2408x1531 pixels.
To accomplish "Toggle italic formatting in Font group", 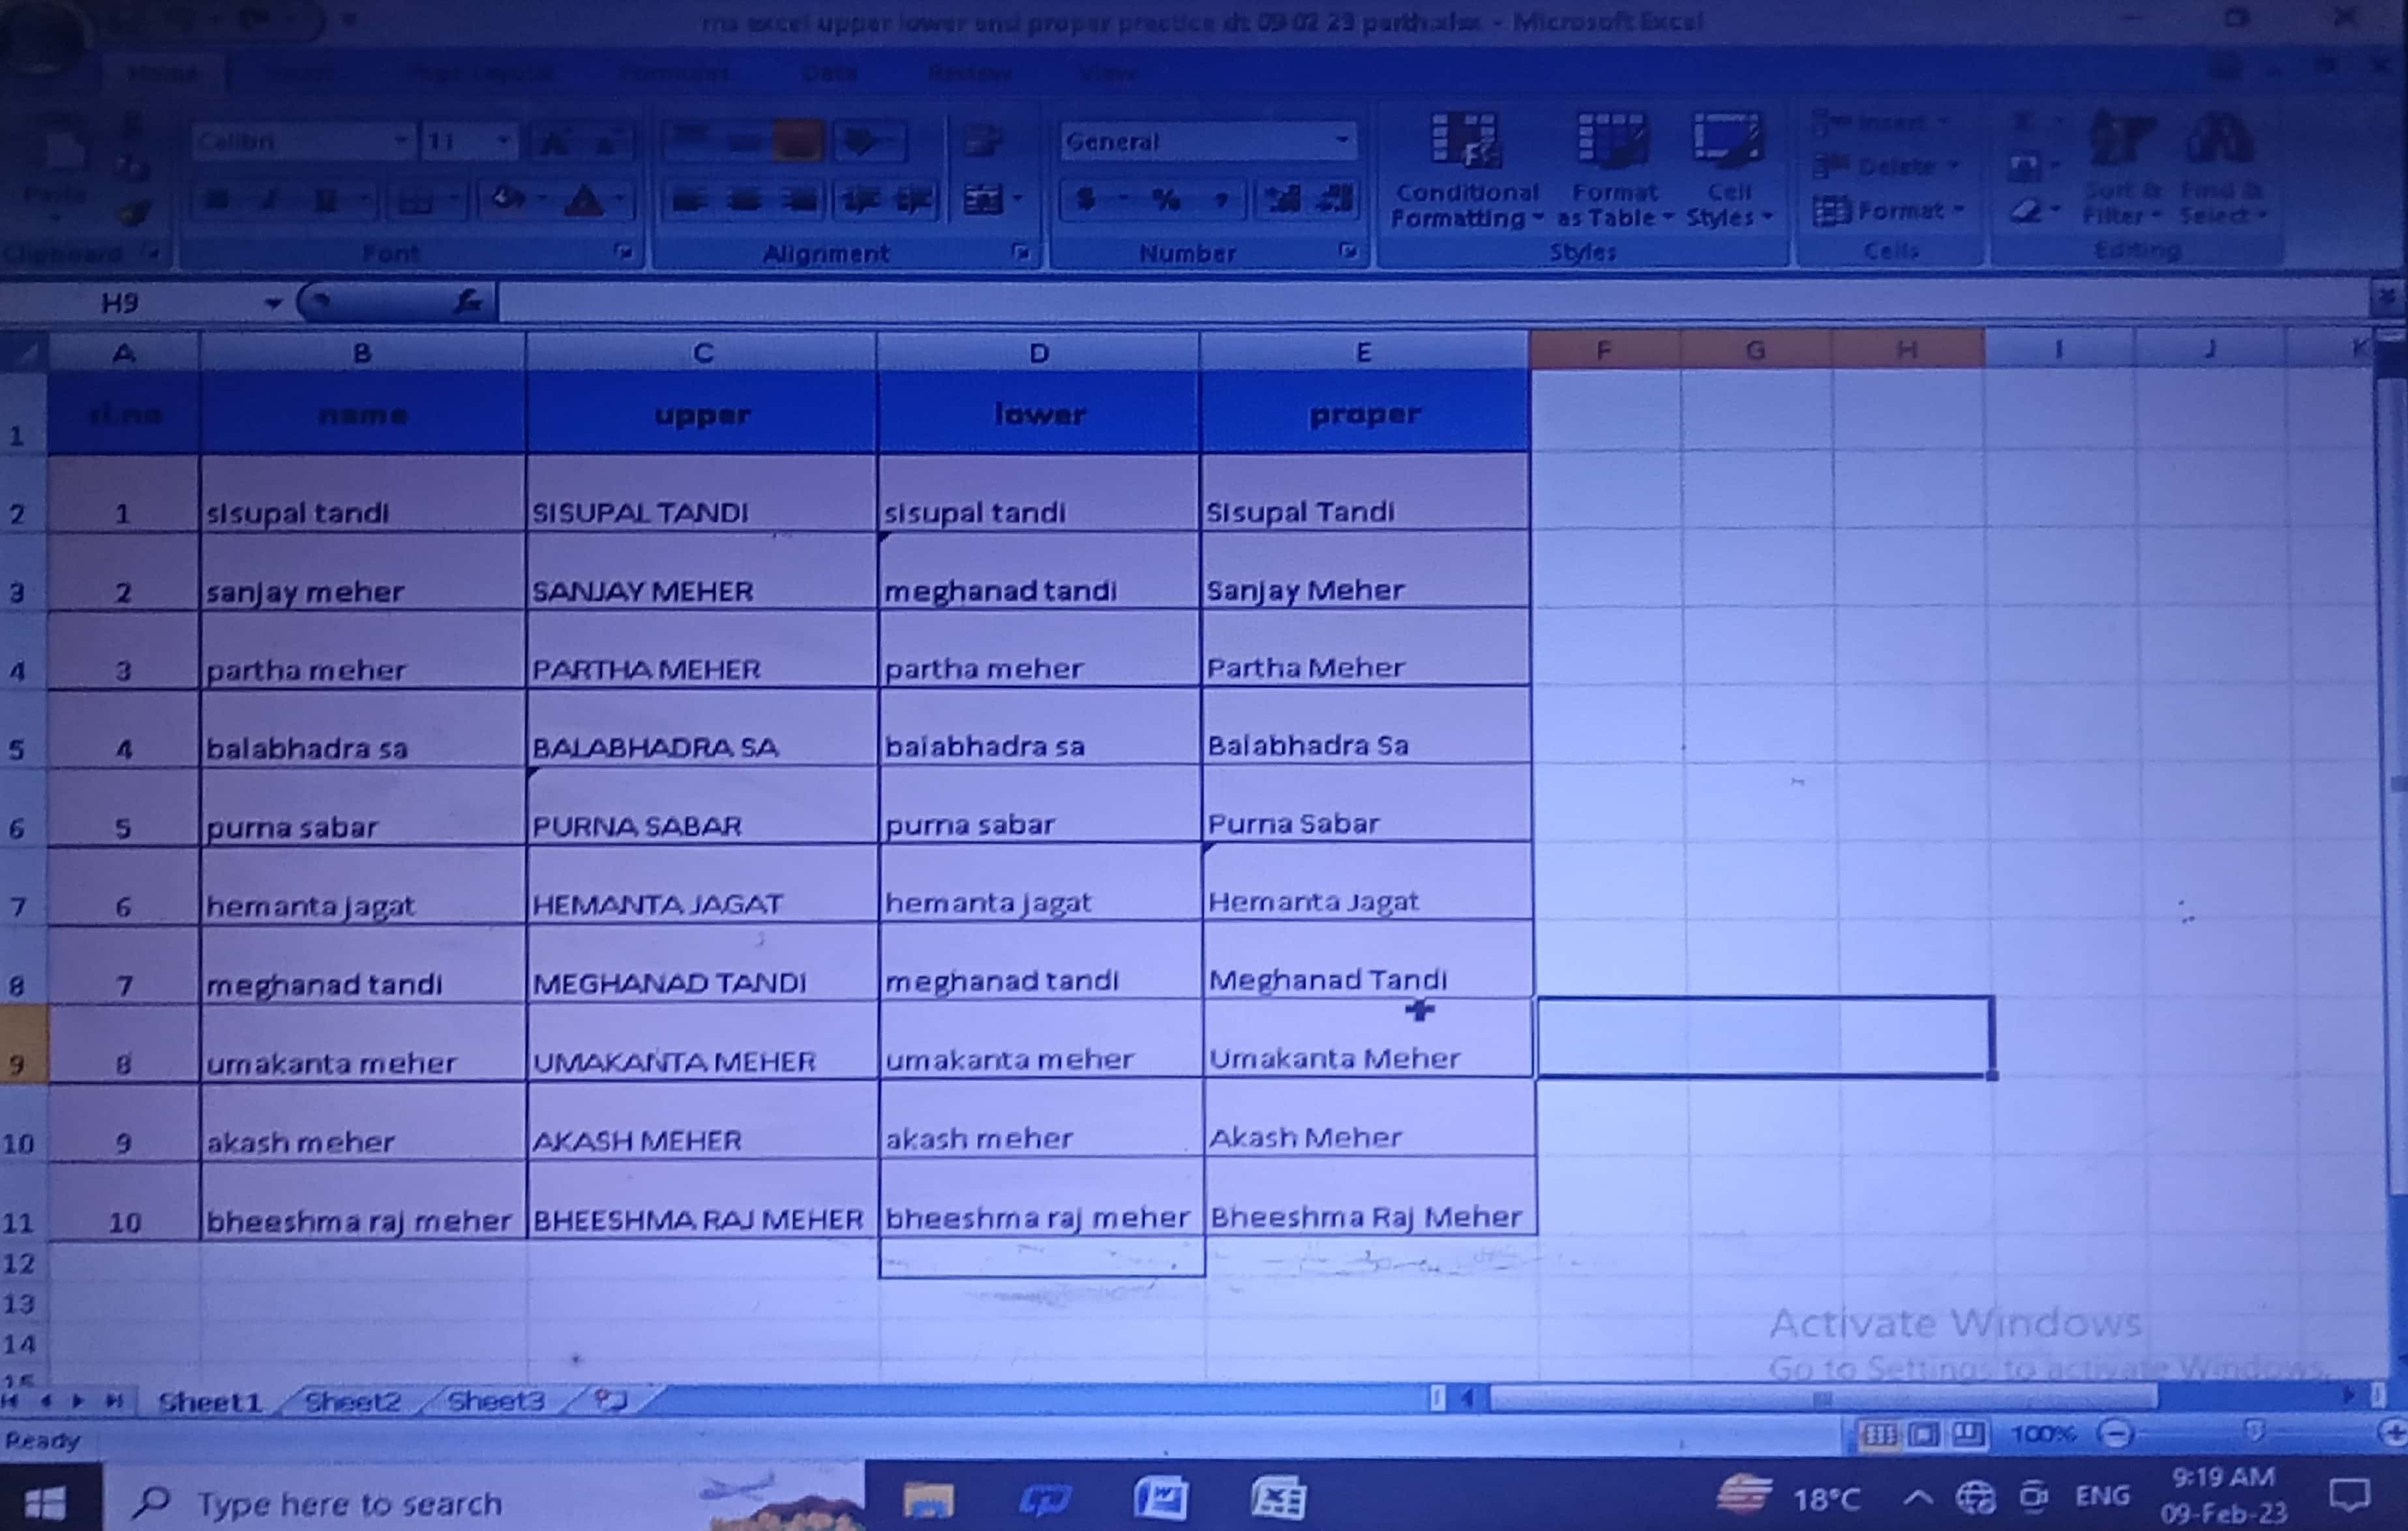I will 268,201.
